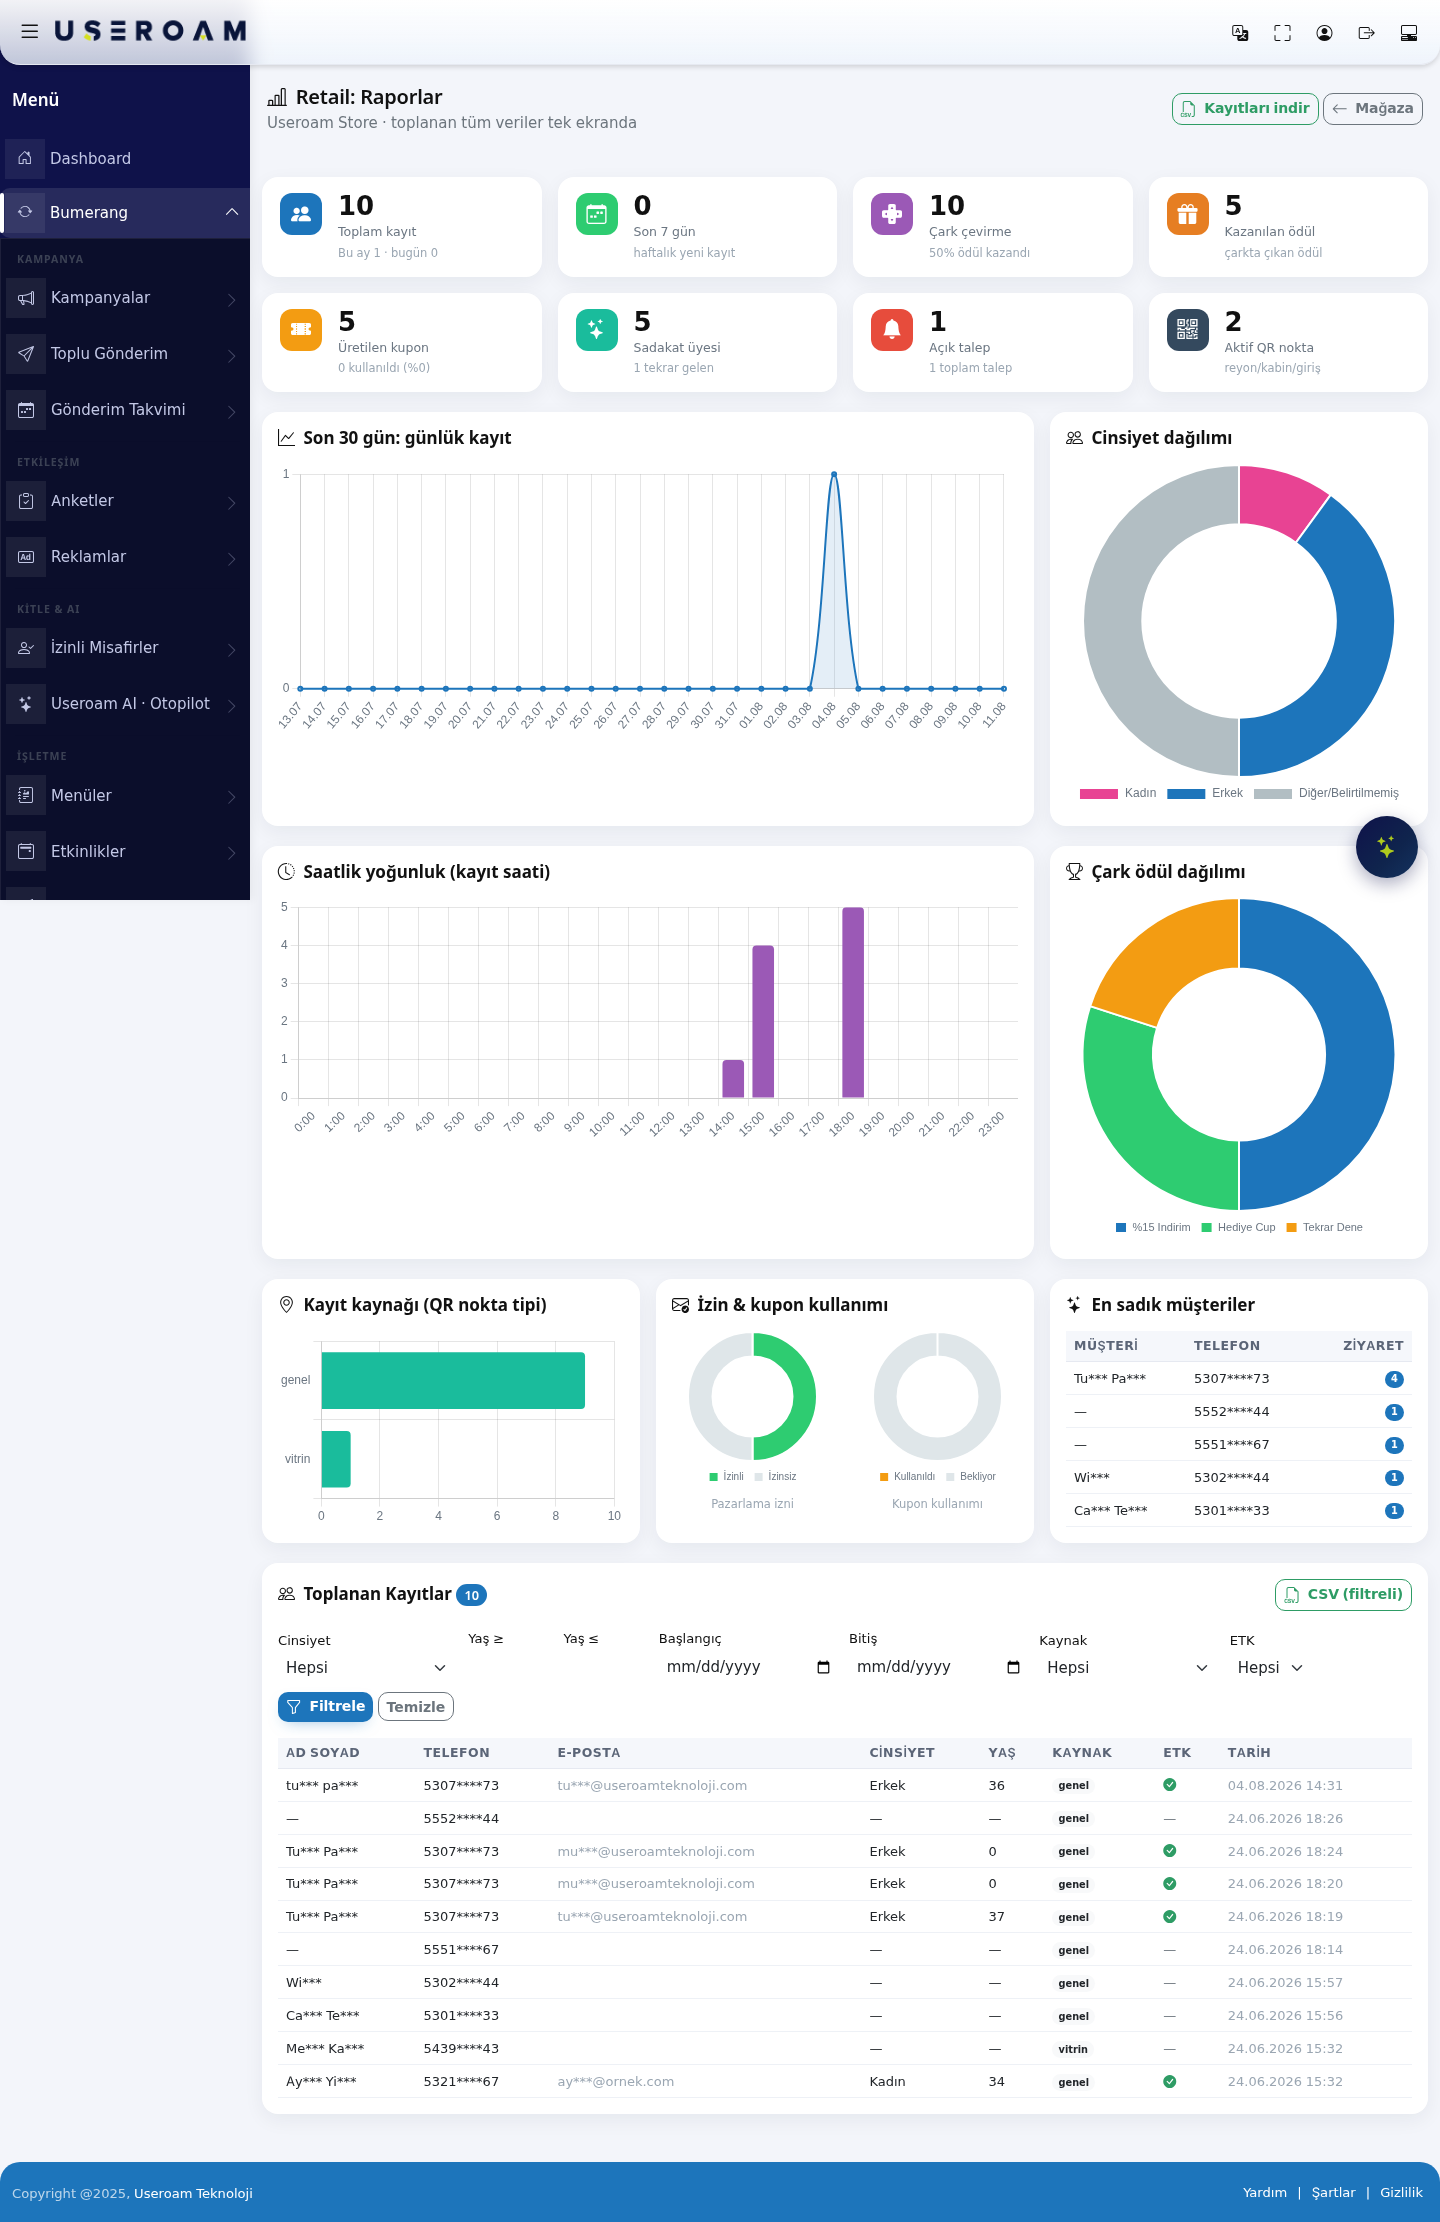This screenshot has width=1440, height=2222.
Task: Click the purple 18:00 bar in hourly chart
Action: (853, 1002)
